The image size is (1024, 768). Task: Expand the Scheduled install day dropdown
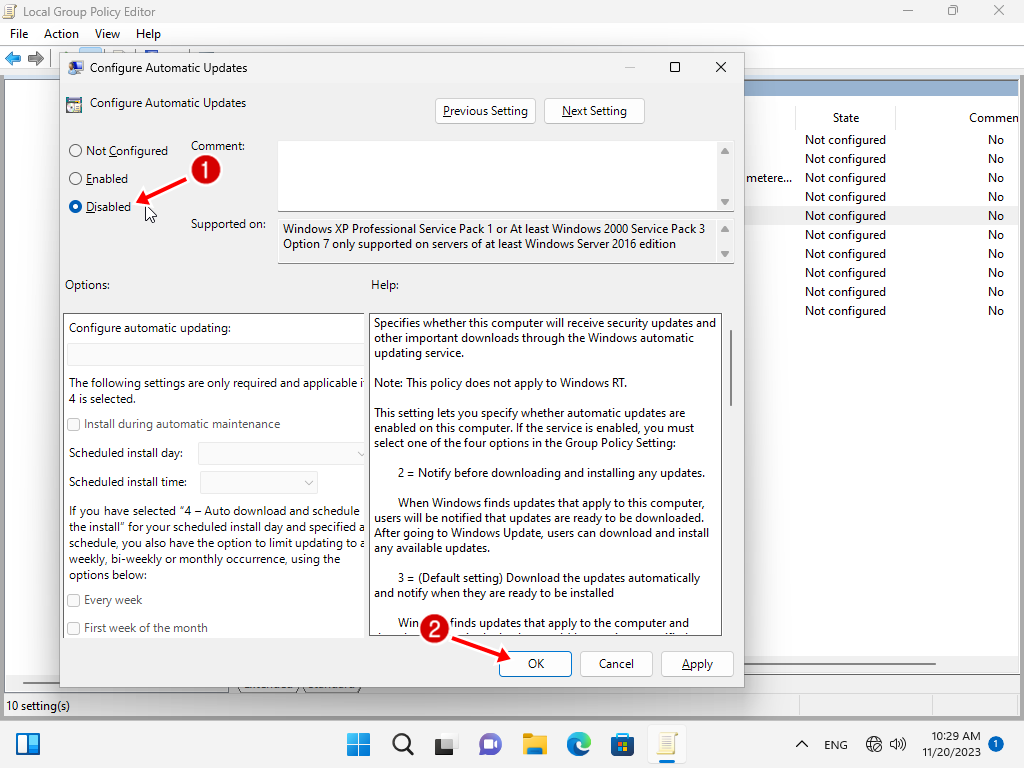coord(284,453)
